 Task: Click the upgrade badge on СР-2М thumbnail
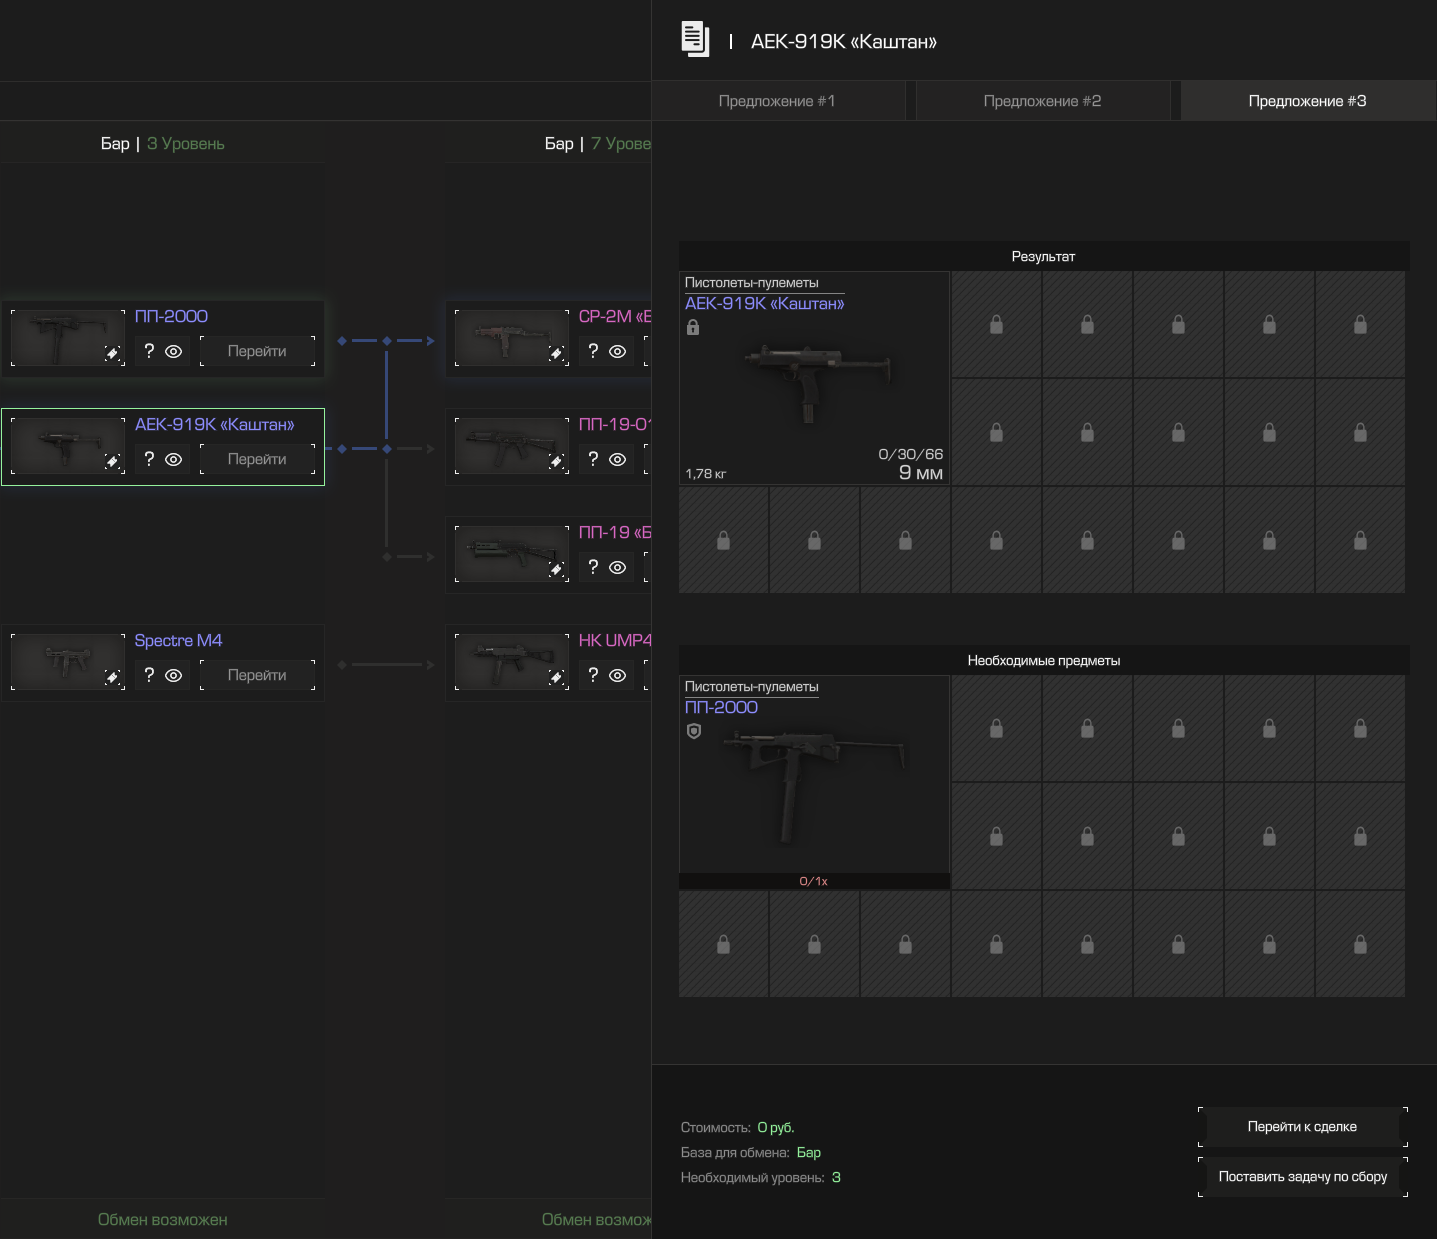click(556, 353)
